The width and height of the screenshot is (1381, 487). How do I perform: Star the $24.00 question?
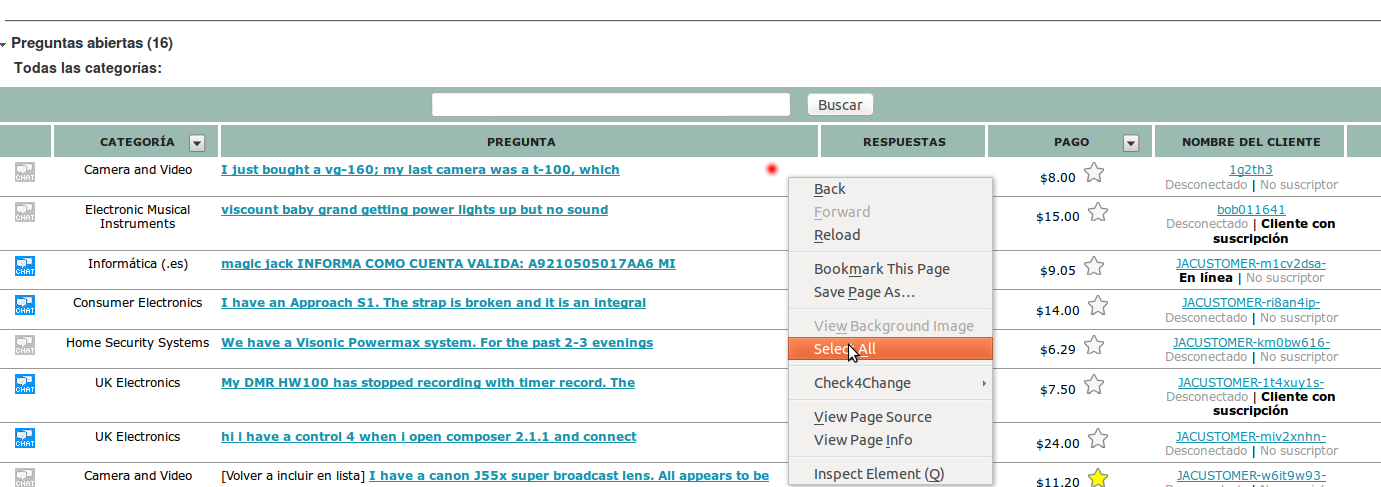click(x=1098, y=439)
